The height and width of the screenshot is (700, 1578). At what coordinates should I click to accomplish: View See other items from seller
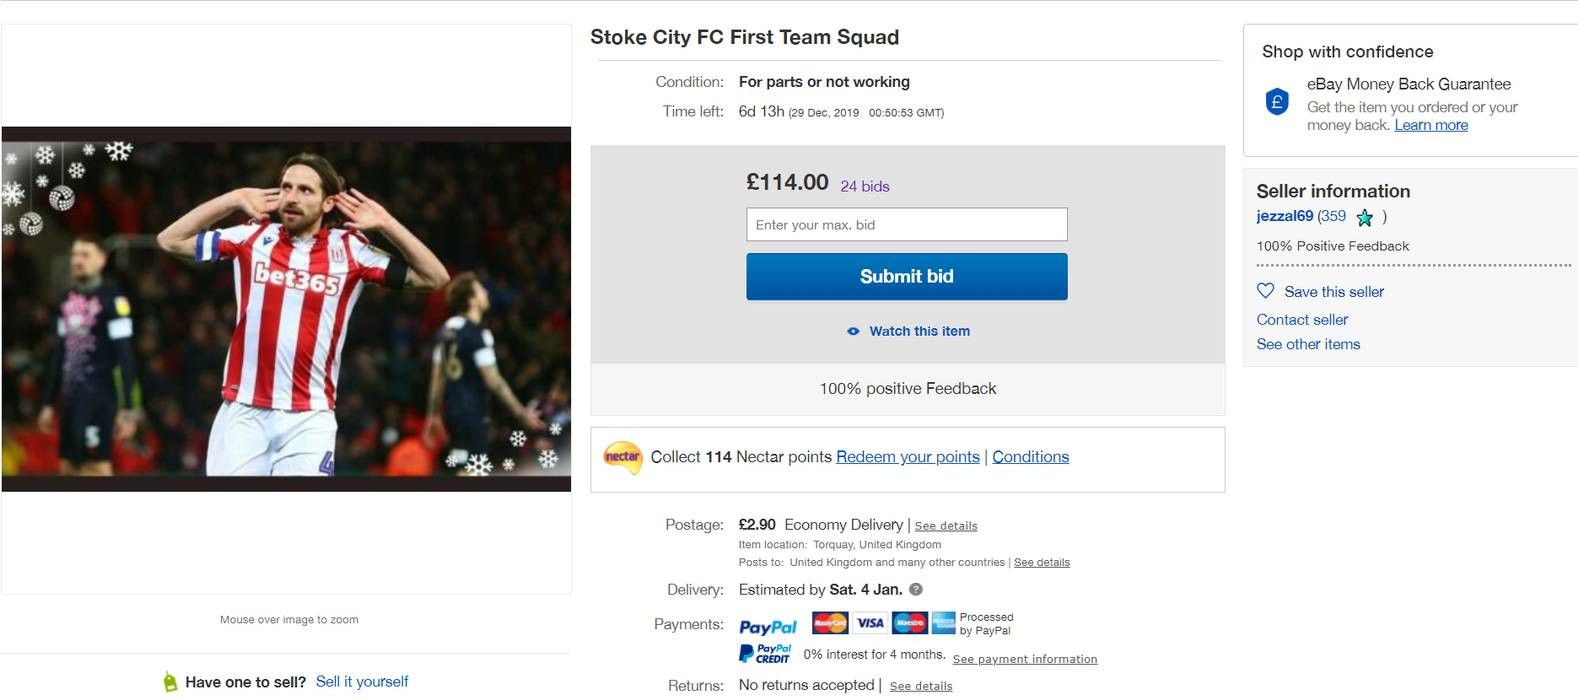[x=1308, y=344]
